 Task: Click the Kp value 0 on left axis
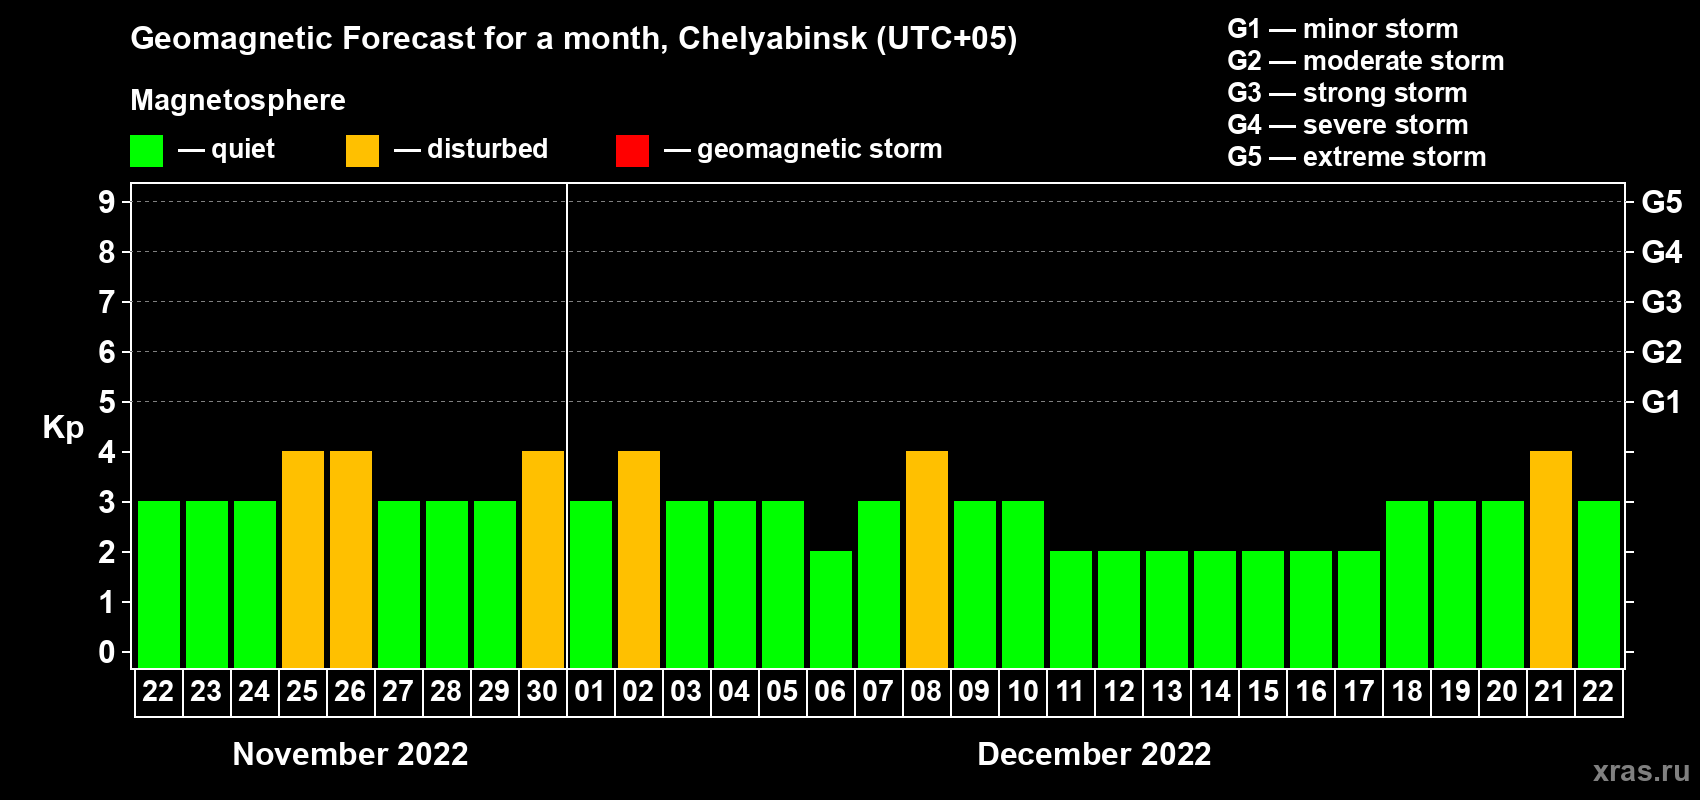tap(107, 652)
